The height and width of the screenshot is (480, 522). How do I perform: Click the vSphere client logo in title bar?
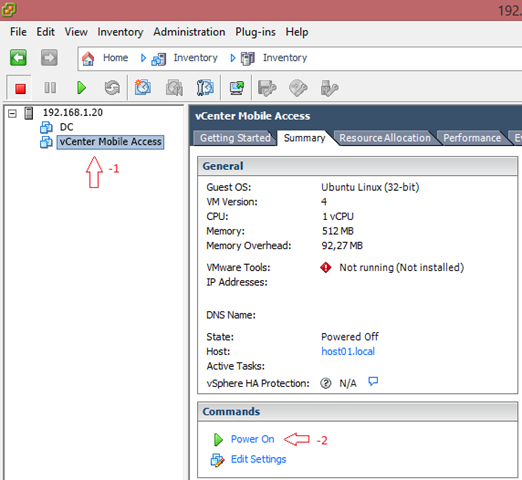9,9
